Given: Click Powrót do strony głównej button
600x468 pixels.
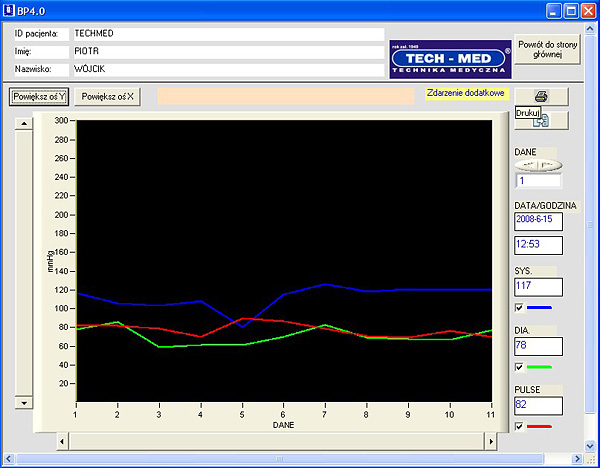Looking at the screenshot, I should point(547,49).
